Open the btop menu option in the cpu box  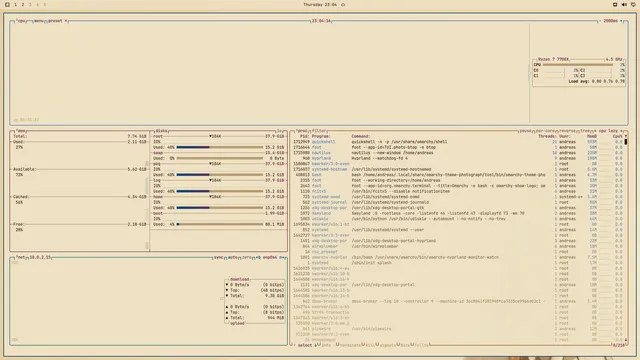[x=38, y=21]
